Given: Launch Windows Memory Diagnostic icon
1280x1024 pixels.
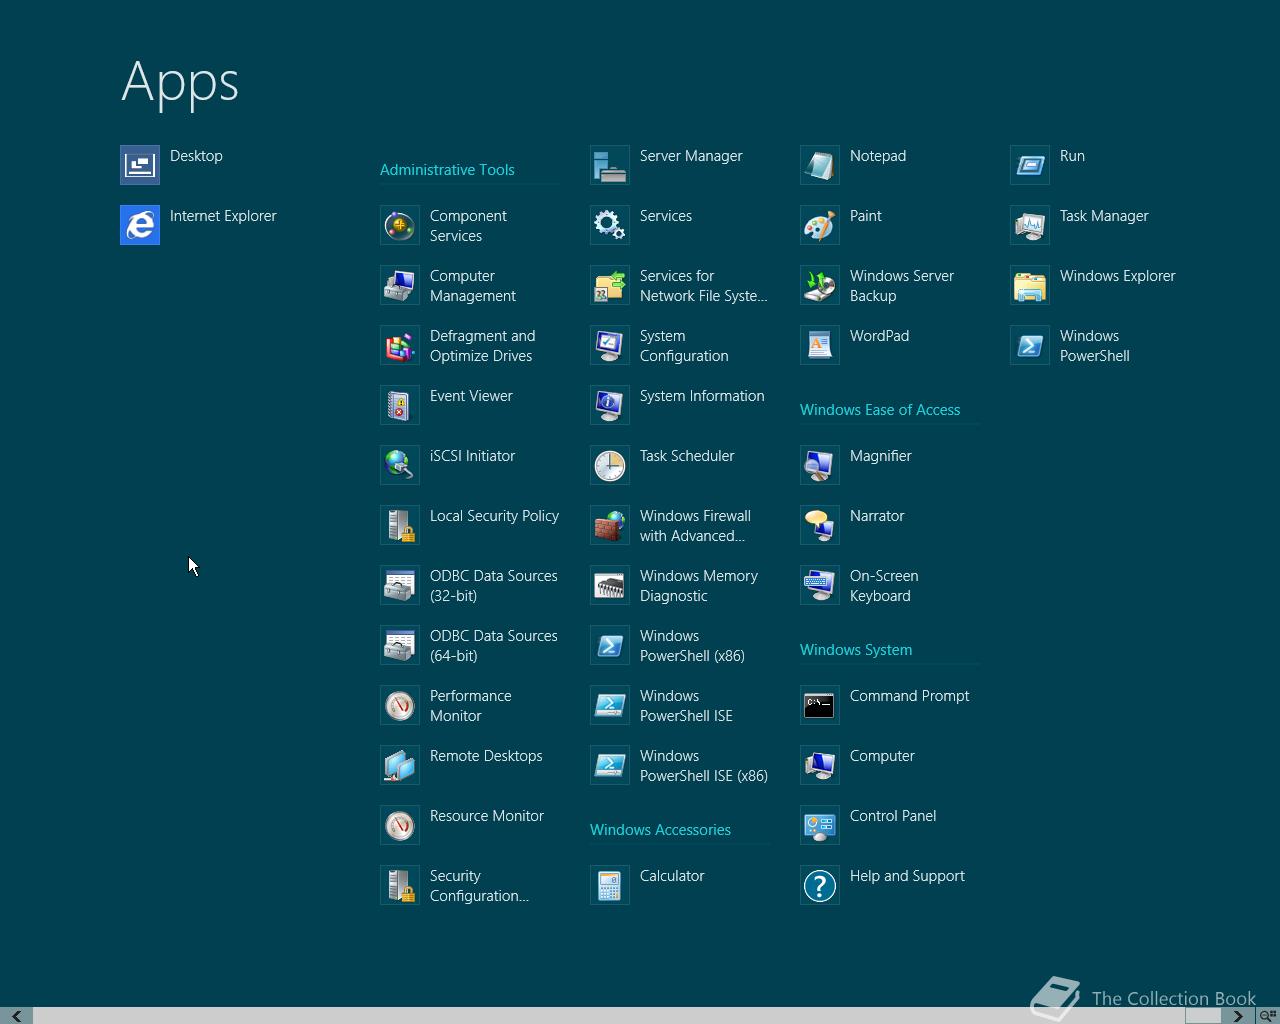Looking at the screenshot, I should click(610, 585).
